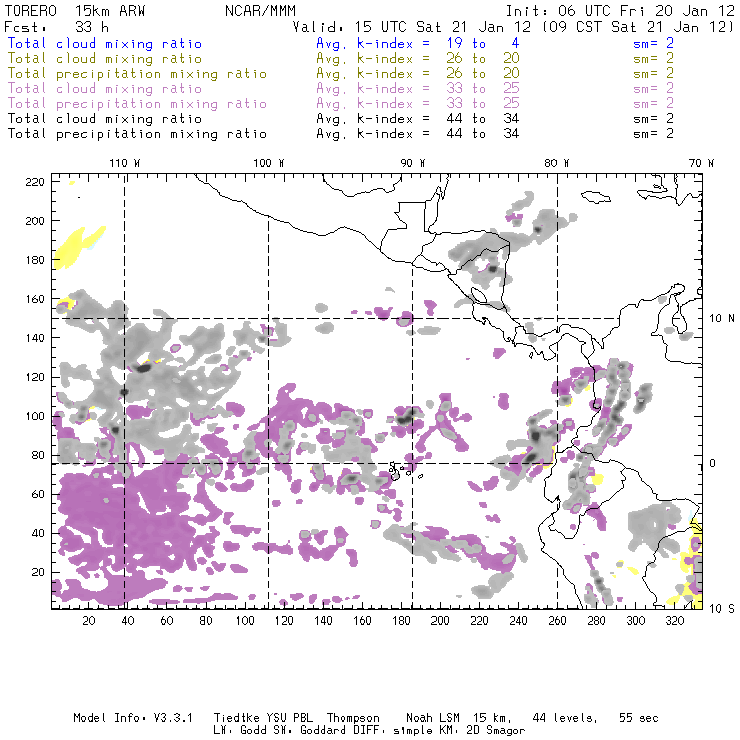740x740 pixels.
Task: Click the '80 W' longitude label
Action: click(x=557, y=163)
